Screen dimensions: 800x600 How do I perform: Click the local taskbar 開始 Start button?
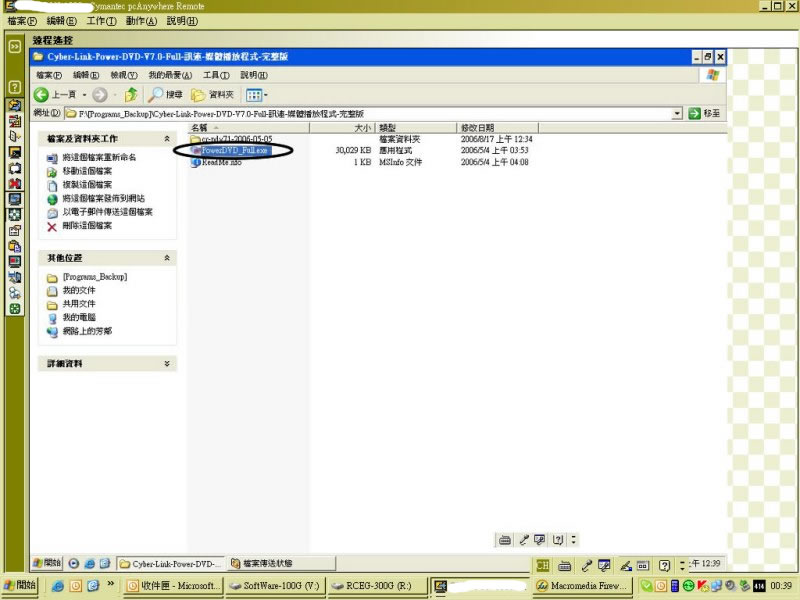point(20,585)
